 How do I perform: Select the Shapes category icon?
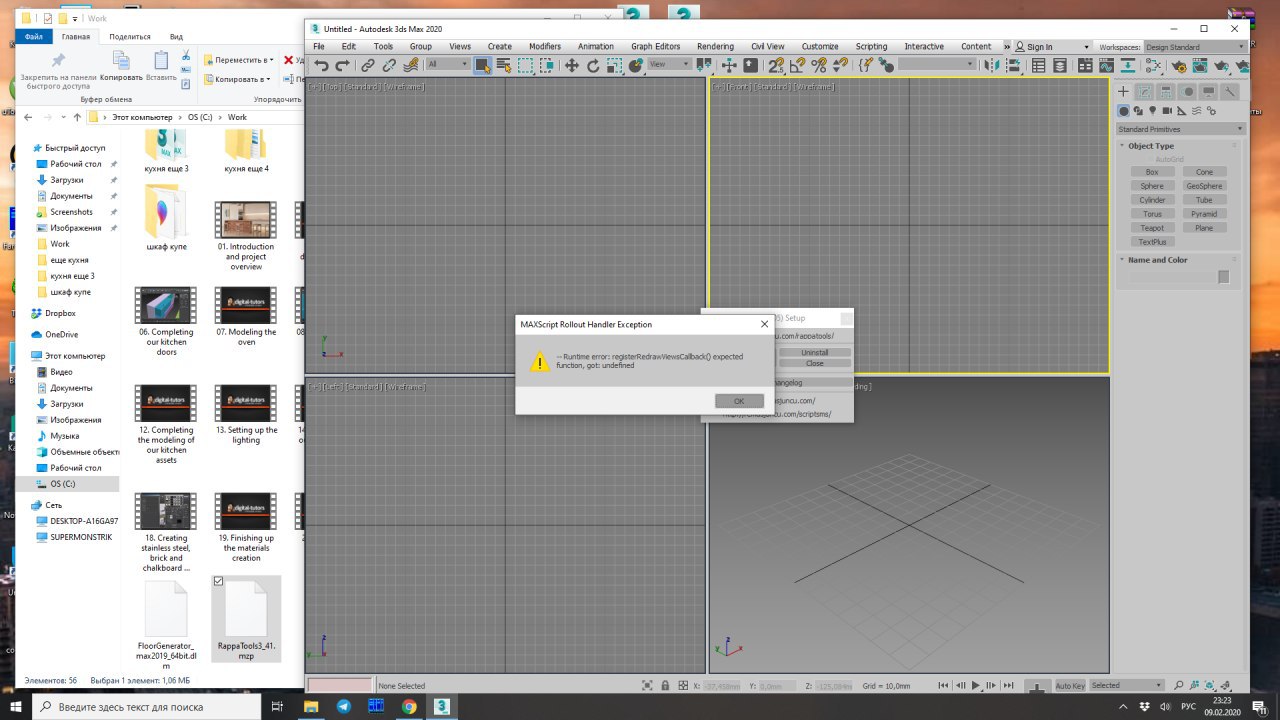coord(1138,111)
